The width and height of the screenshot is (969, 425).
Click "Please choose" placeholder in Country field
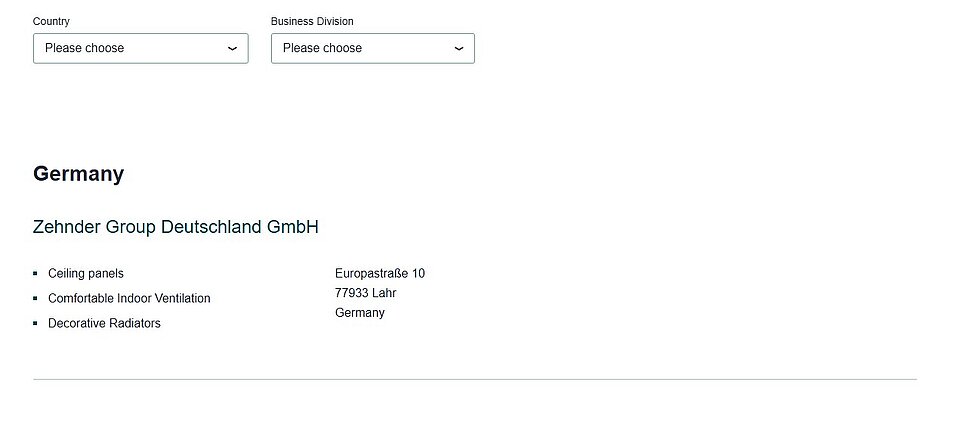pos(85,48)
